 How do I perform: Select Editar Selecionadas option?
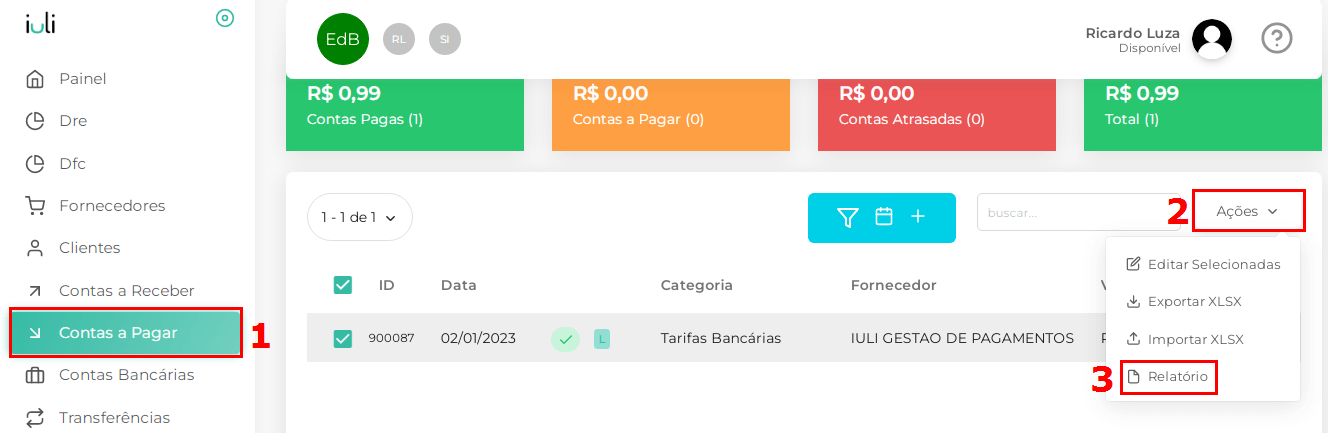tap(1203, 264)
